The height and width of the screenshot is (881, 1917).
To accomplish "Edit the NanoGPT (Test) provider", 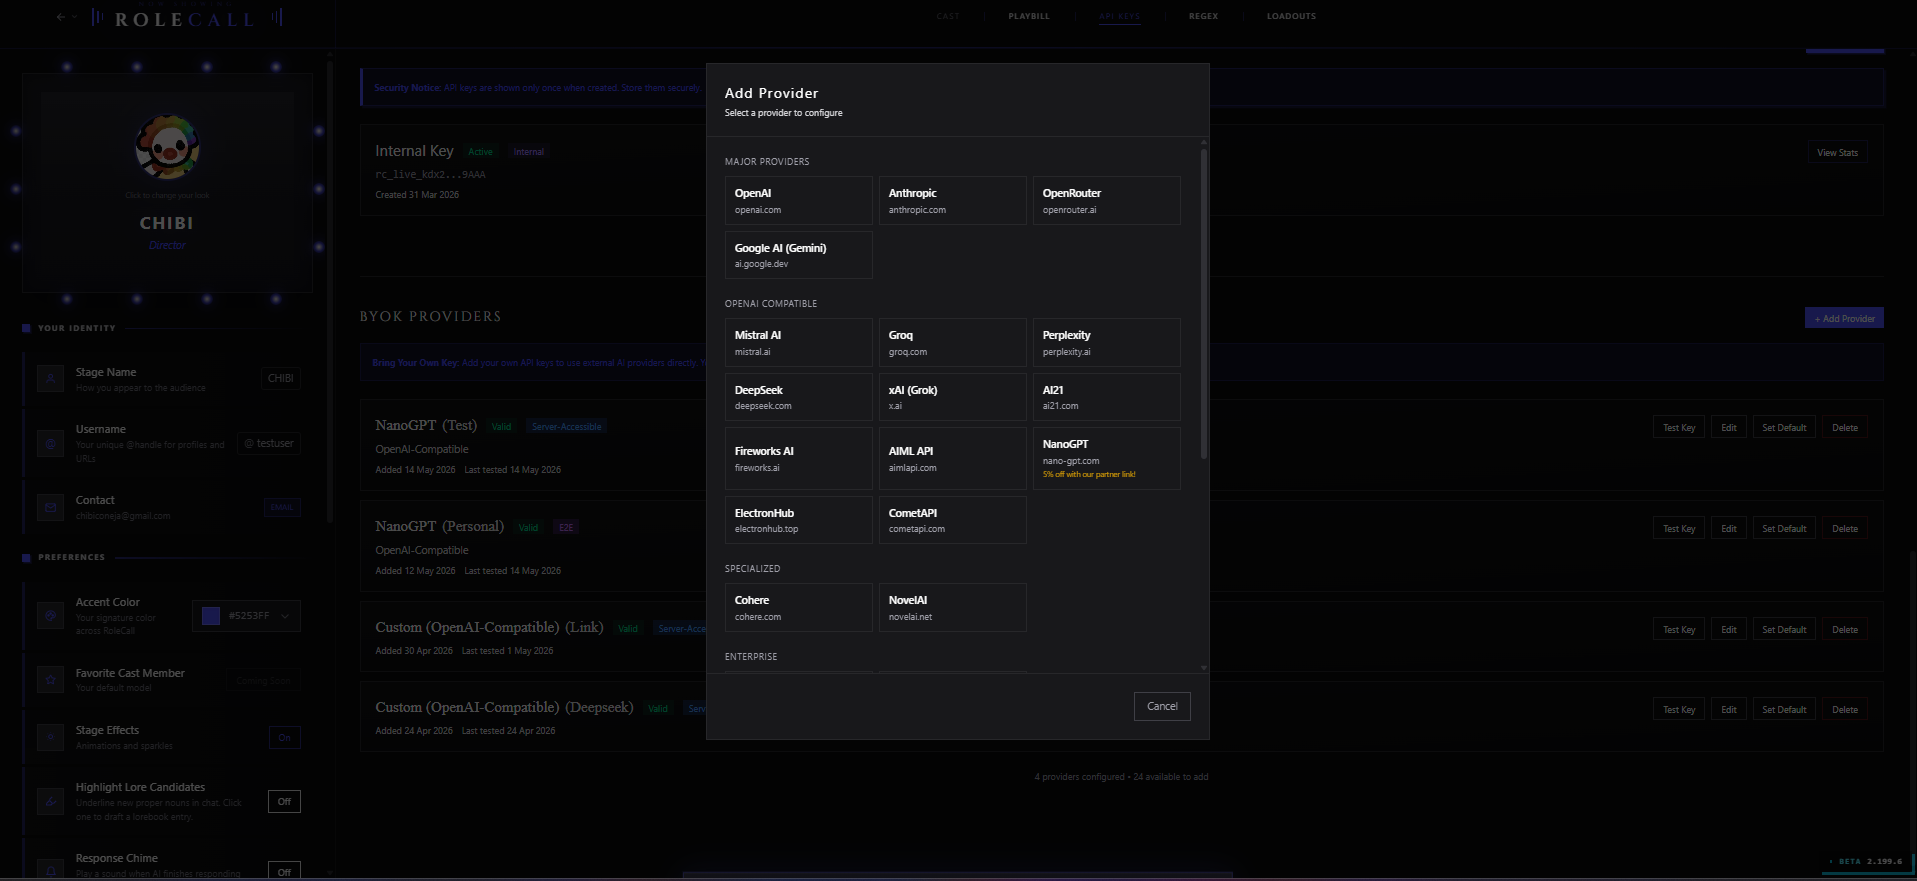I will pyautogui.click(x=1729, y=428).
